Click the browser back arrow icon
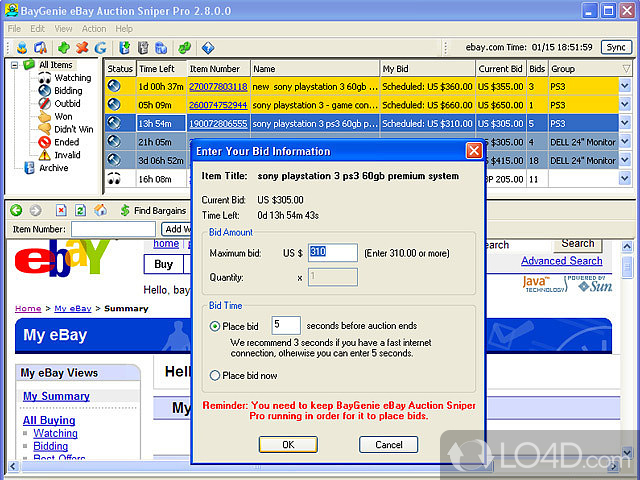This screenshot has height=480, width=640. click(x=16, y=210)
